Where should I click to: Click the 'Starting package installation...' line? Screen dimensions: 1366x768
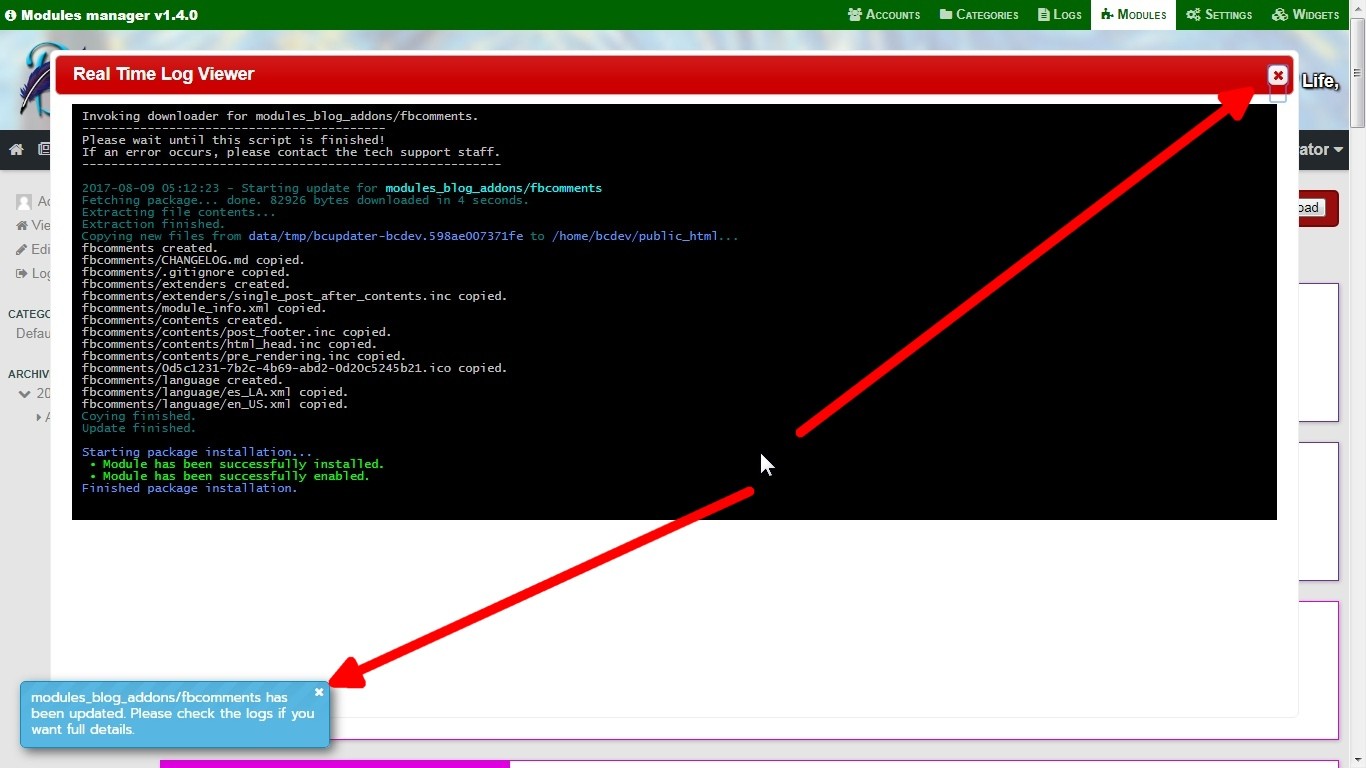click(x=197, y=452)
